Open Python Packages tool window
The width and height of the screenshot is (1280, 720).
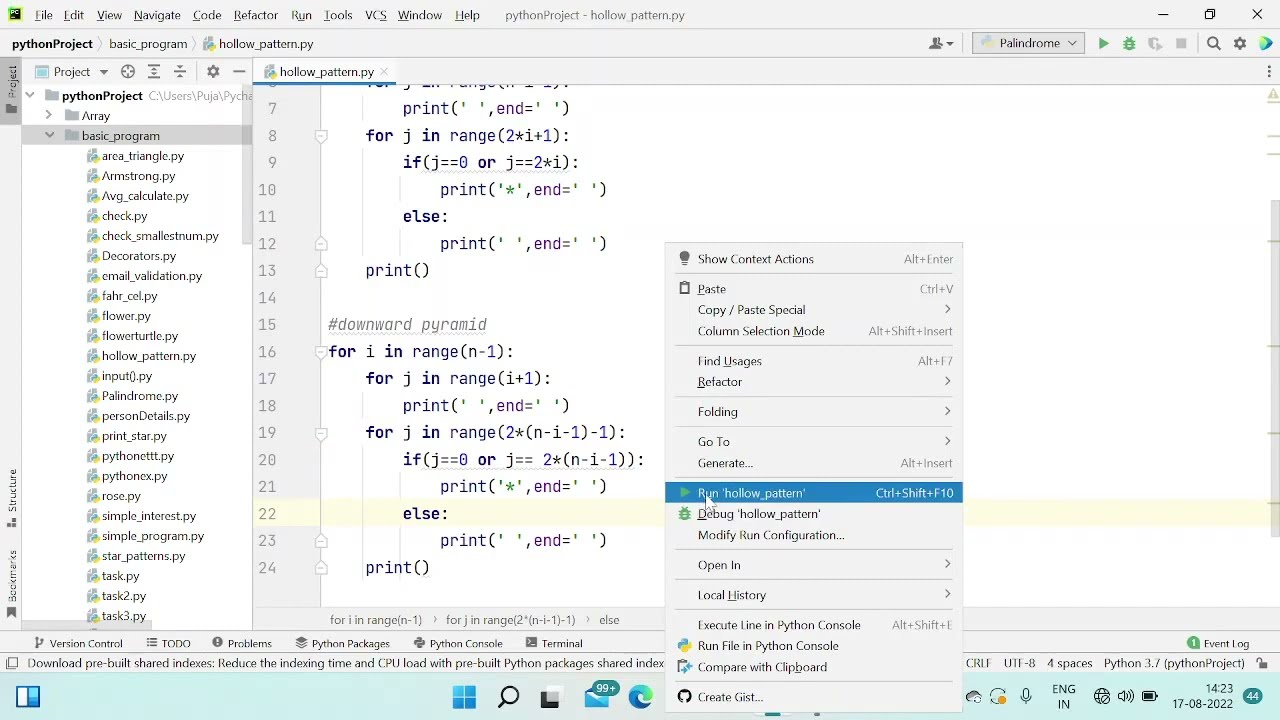pyautogui.click(x=342, y=644)
